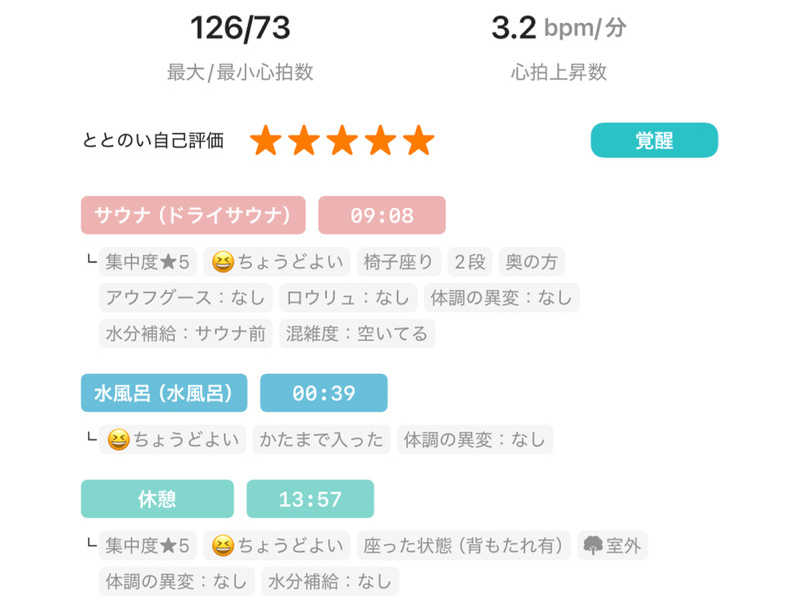Click the second orange rating star
Image resolution: width=800 pixels, height=600 pixels.
click(303, 141)
